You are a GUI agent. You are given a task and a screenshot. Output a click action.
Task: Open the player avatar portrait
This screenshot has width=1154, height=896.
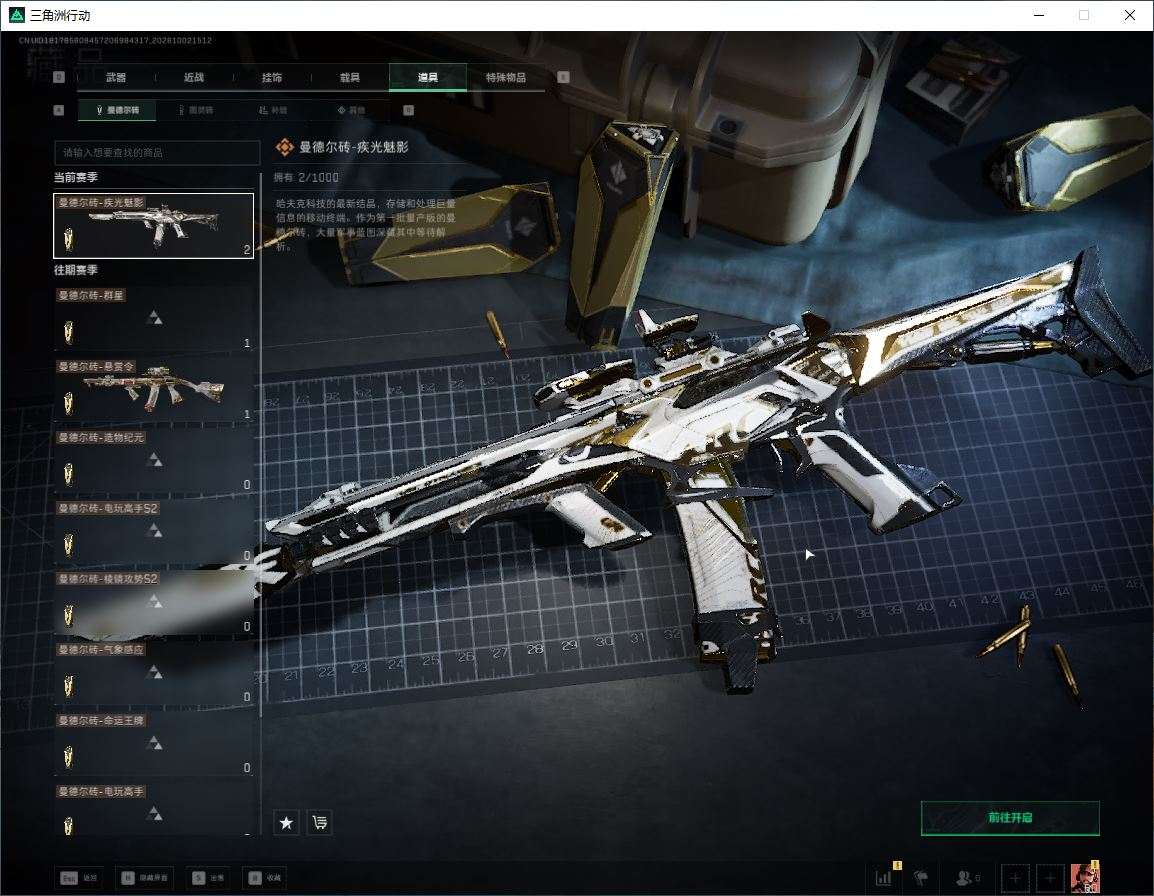point(1085,878)
